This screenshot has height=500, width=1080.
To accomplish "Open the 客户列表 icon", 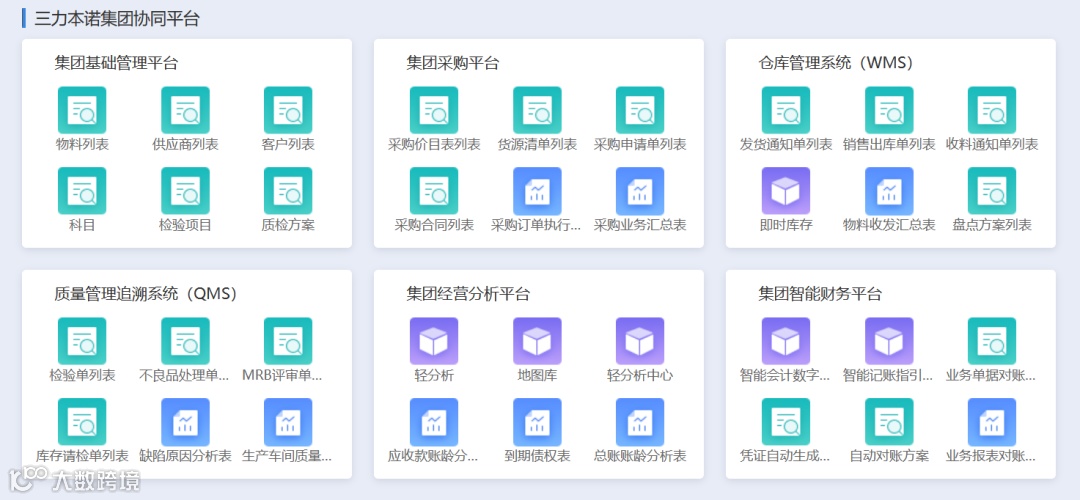I will [288, 110].
